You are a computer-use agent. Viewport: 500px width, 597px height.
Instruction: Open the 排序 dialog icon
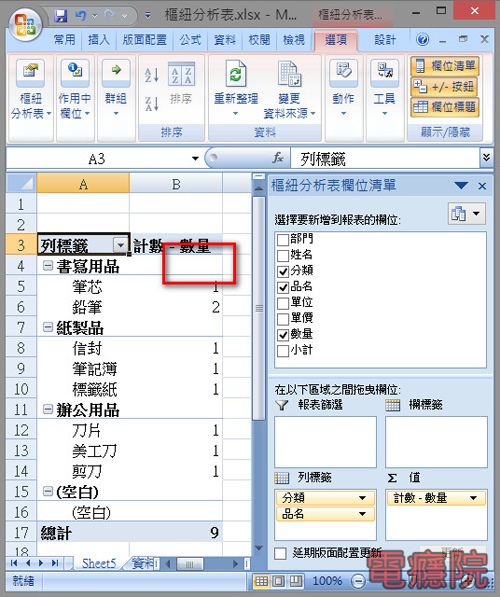[x=181, y=74]
